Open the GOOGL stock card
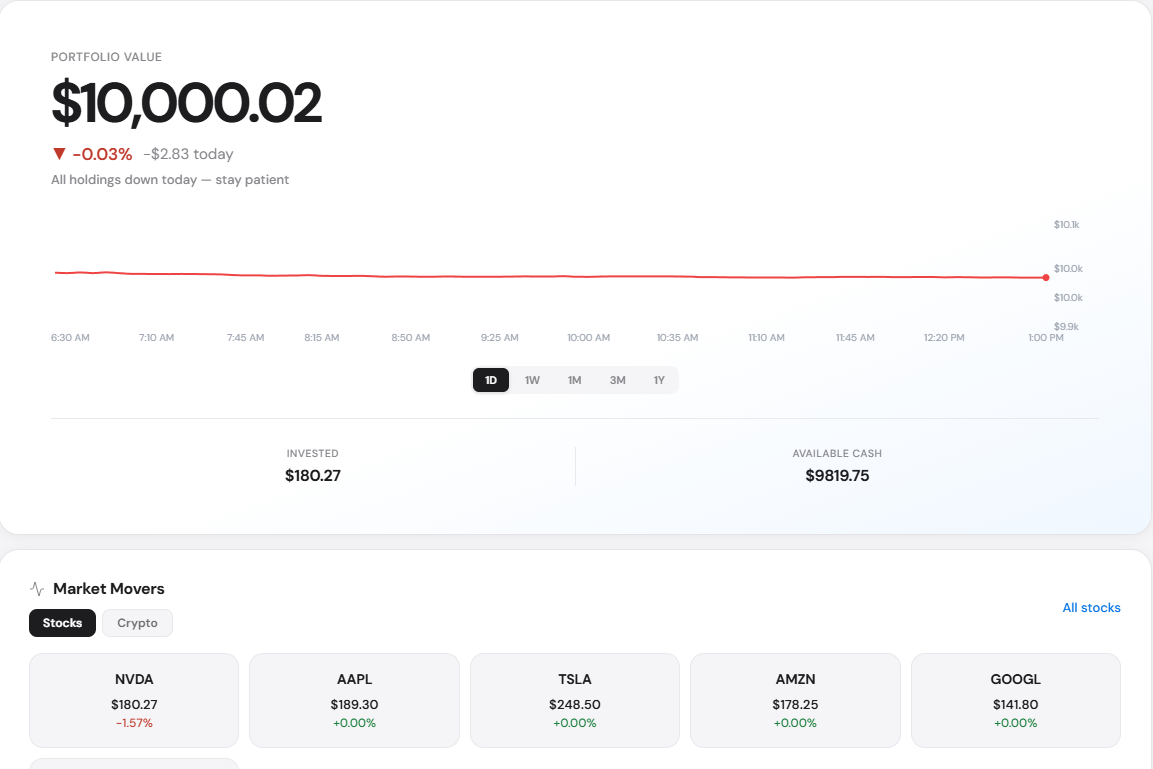Image resolution: width=1153 pixels, height=769 pixels. pyautogui.click(x=1015, y=700)
